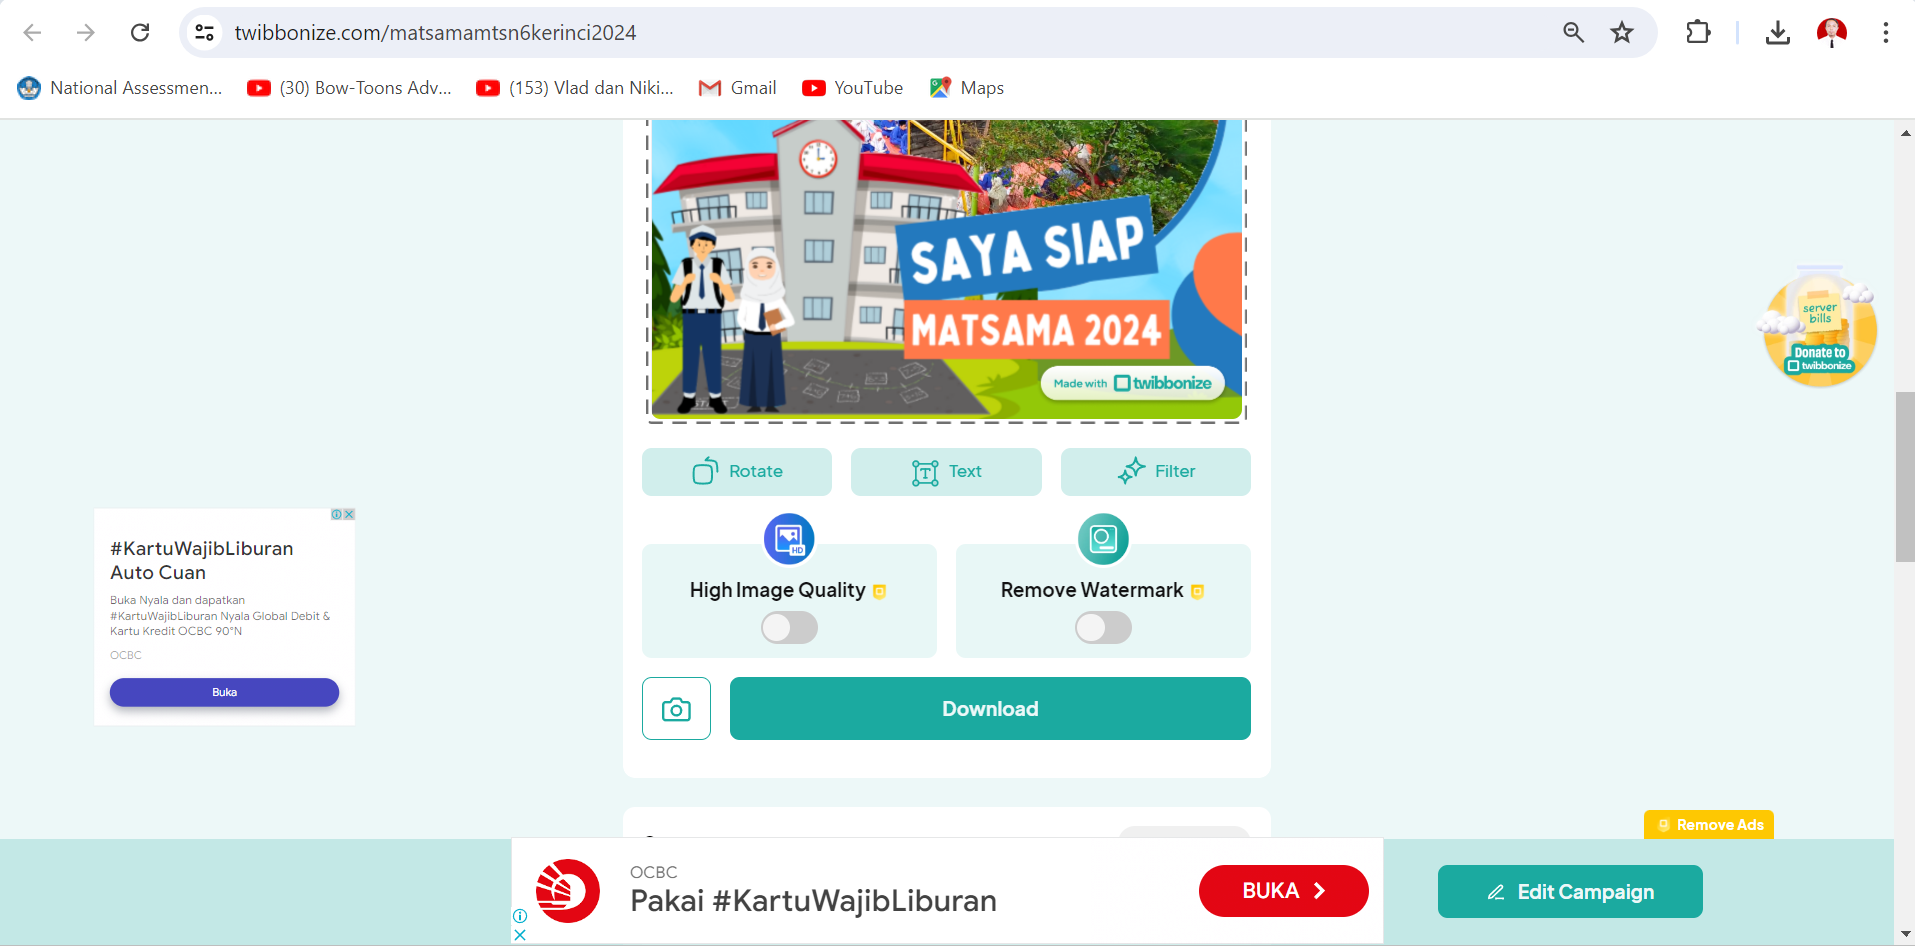Bookmark this page with the star icon
This screenshot has width=1915, height=946.
click(1622, 33)
